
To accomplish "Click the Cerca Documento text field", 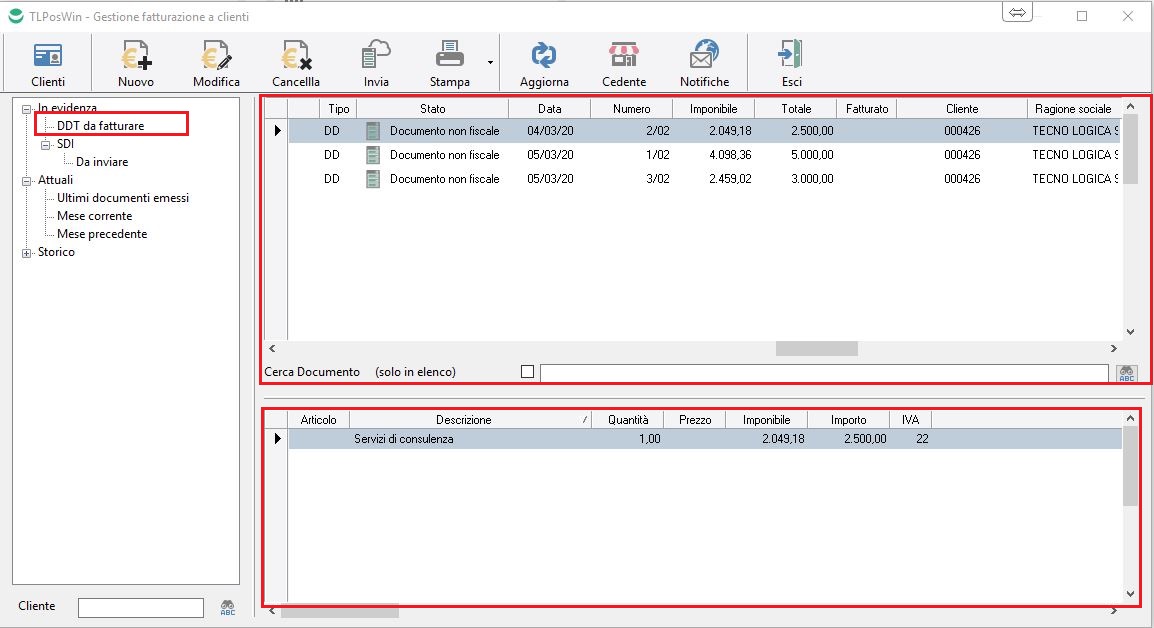I will pyautogui.click(x=823, y=373).
